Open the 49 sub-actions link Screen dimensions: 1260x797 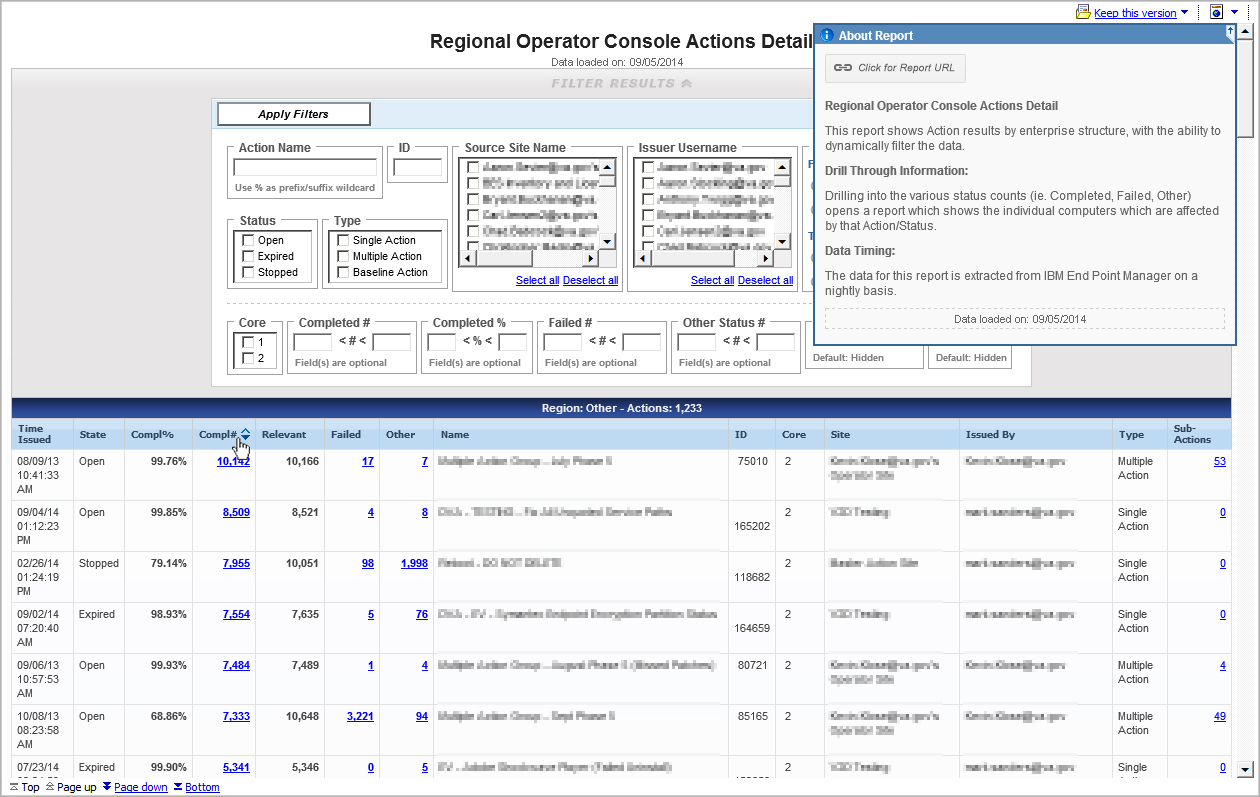click(x=1220, y=716)
